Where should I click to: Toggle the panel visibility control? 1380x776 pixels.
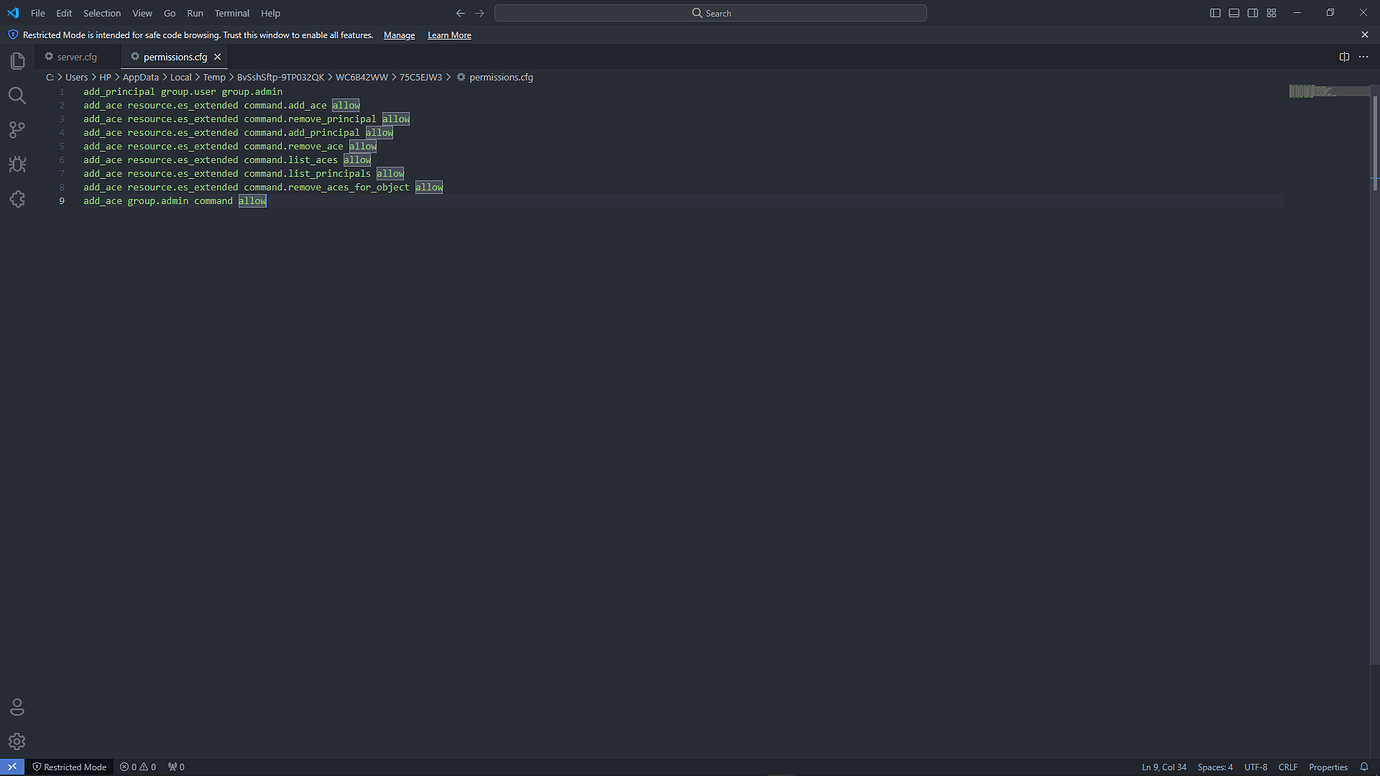coord(1234,12)
